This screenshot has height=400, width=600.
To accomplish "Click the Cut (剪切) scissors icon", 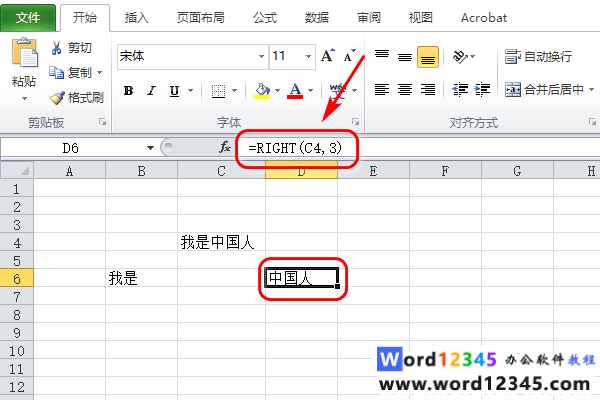I will [57, 48].
